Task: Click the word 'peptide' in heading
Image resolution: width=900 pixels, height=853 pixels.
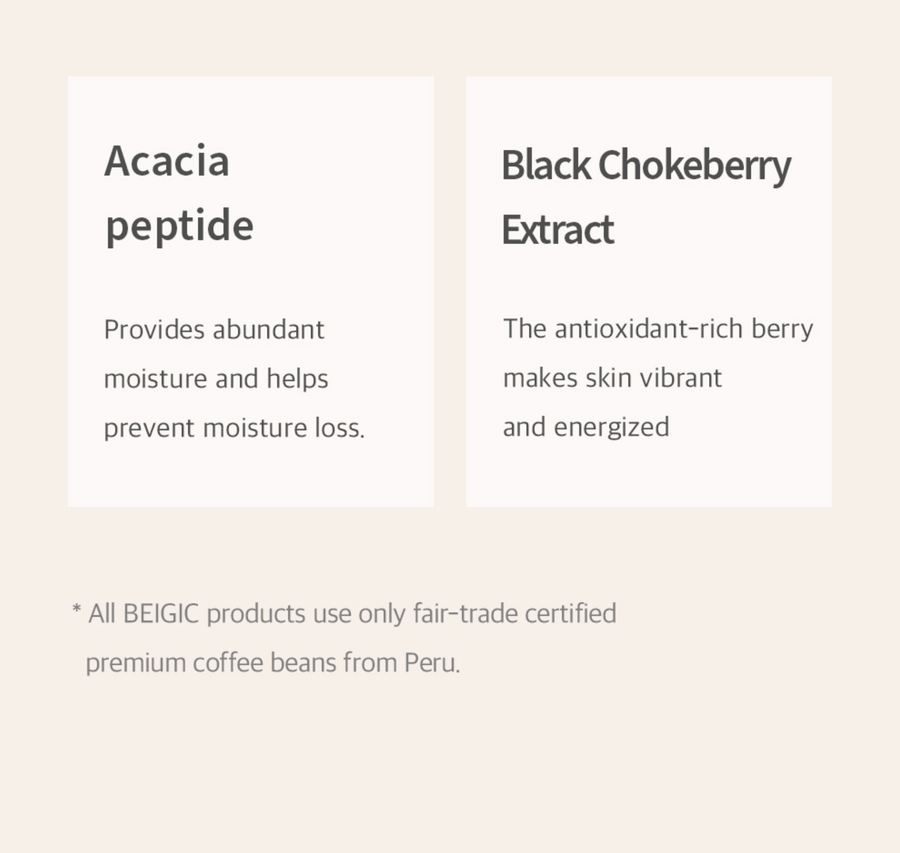Action: 180,227
